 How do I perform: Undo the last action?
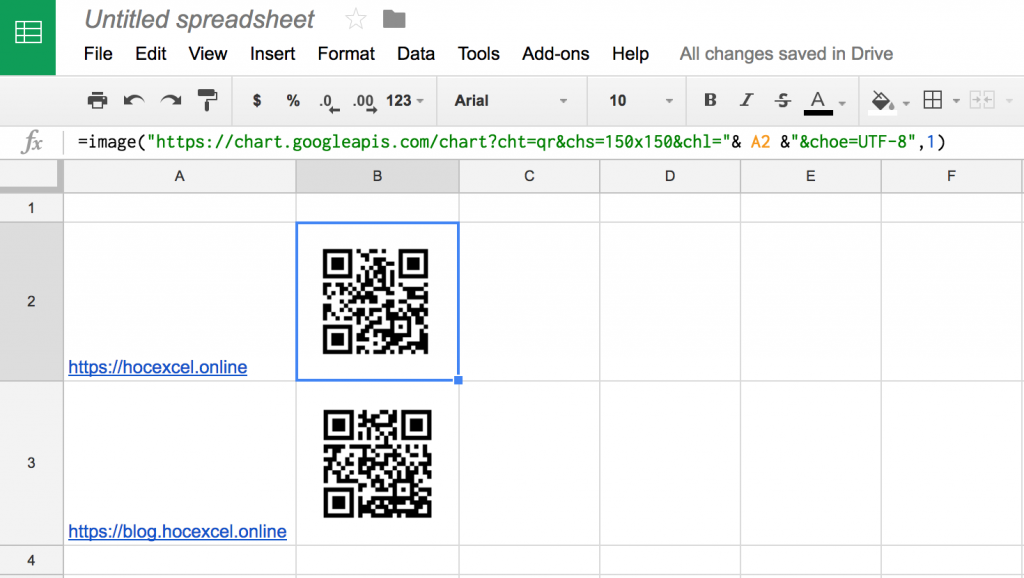[134, 101]
